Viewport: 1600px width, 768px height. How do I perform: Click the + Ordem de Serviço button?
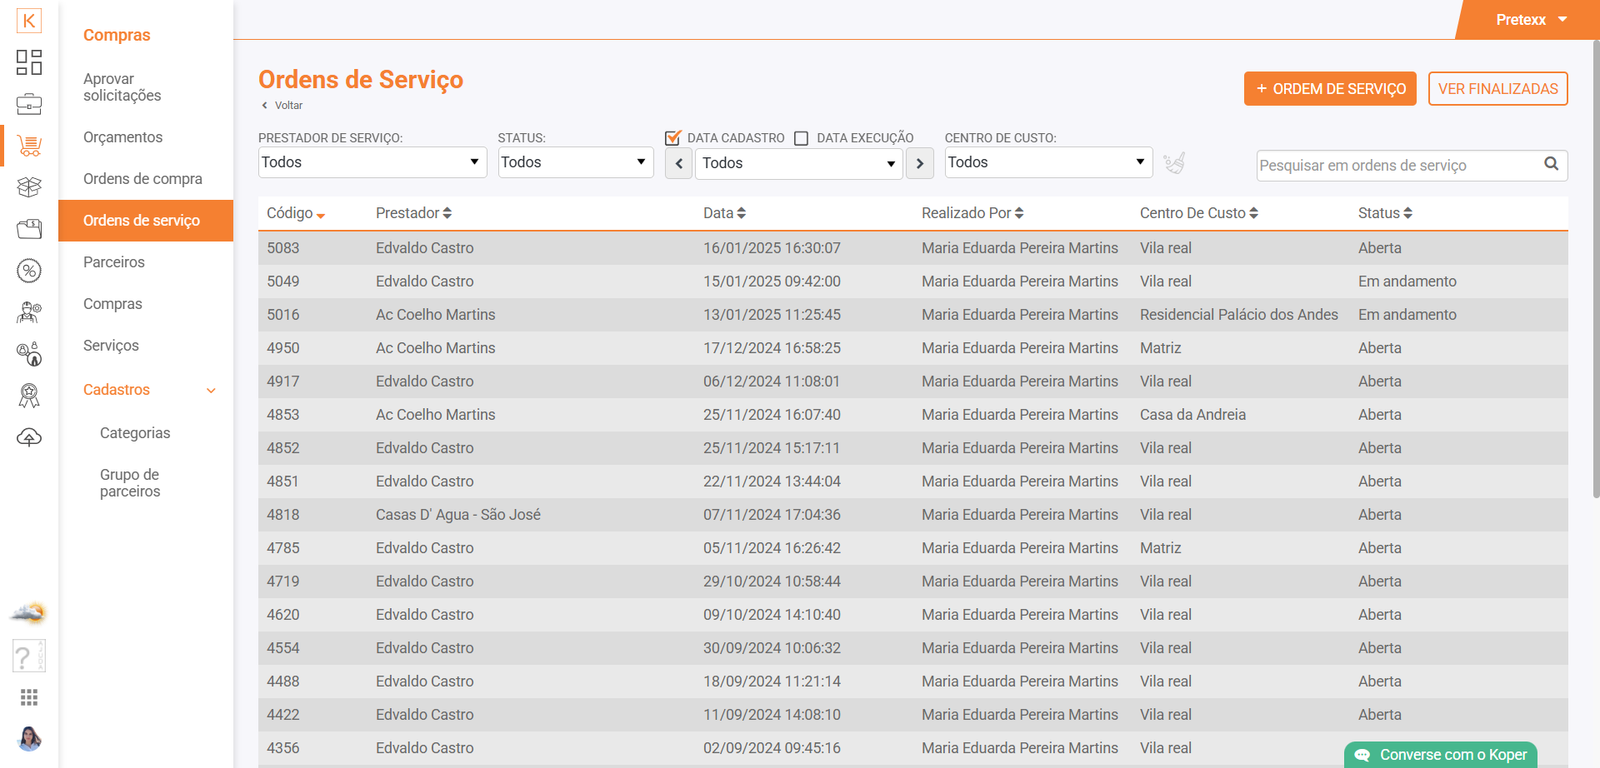(x=1330, y=89)
